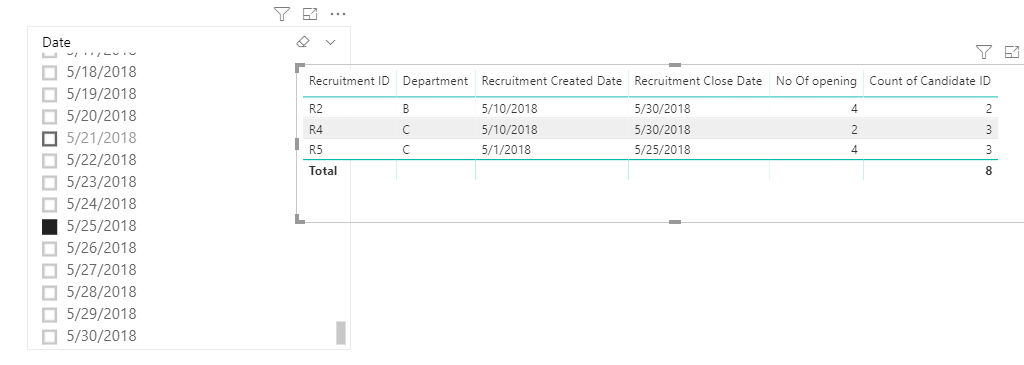
Task: Sort by Count of Candidate ID header
Action: coord(931,82)
